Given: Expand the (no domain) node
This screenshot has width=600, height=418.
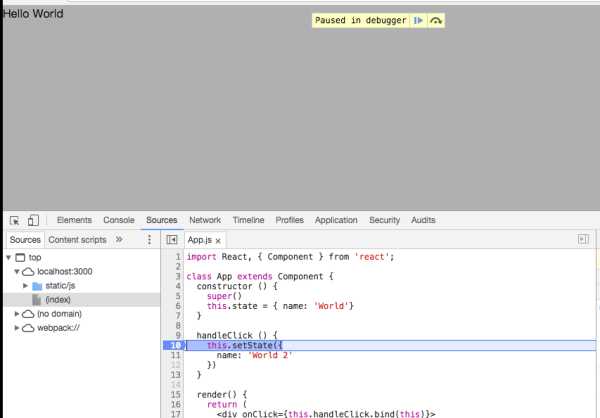Looking at the screenshot, I should 17,314.
